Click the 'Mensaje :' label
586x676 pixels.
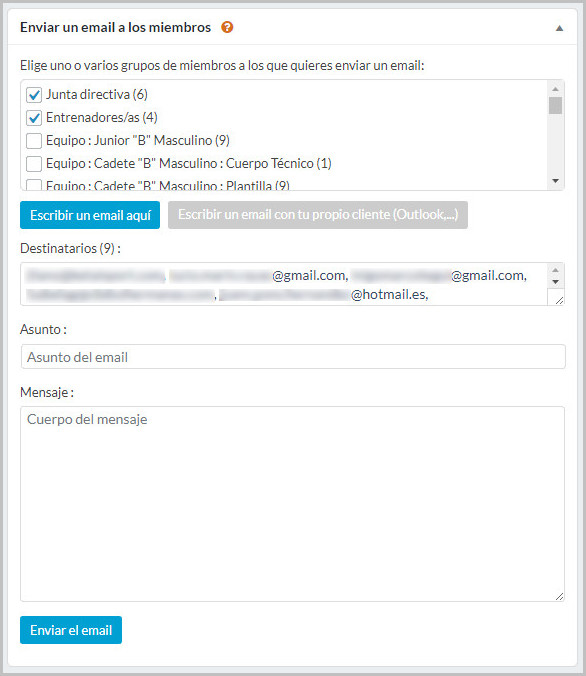point(47,392)
